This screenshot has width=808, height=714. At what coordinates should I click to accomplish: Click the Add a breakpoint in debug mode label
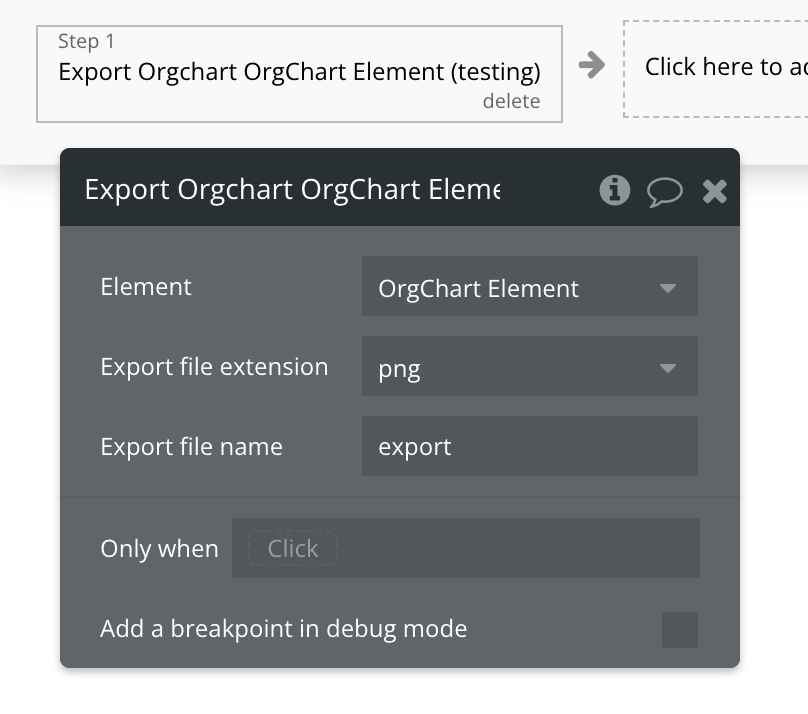point(283,629)
